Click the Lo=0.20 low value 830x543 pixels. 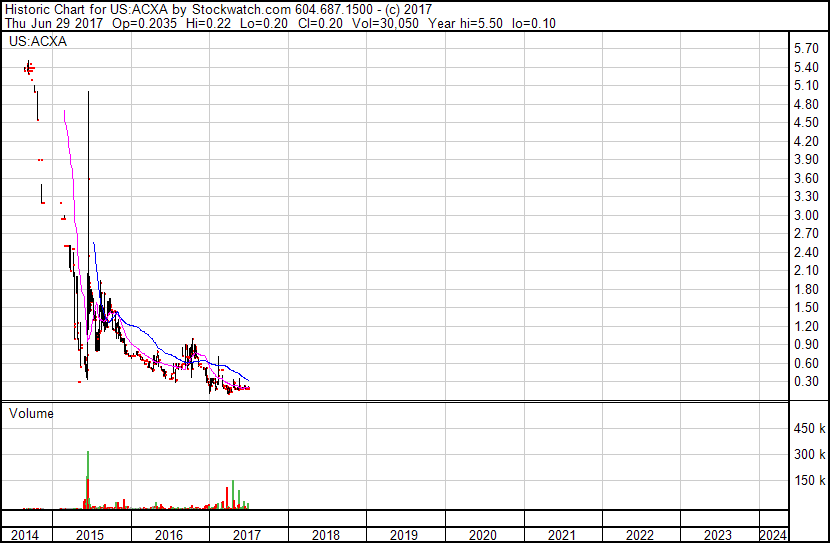tap(264, 23)
